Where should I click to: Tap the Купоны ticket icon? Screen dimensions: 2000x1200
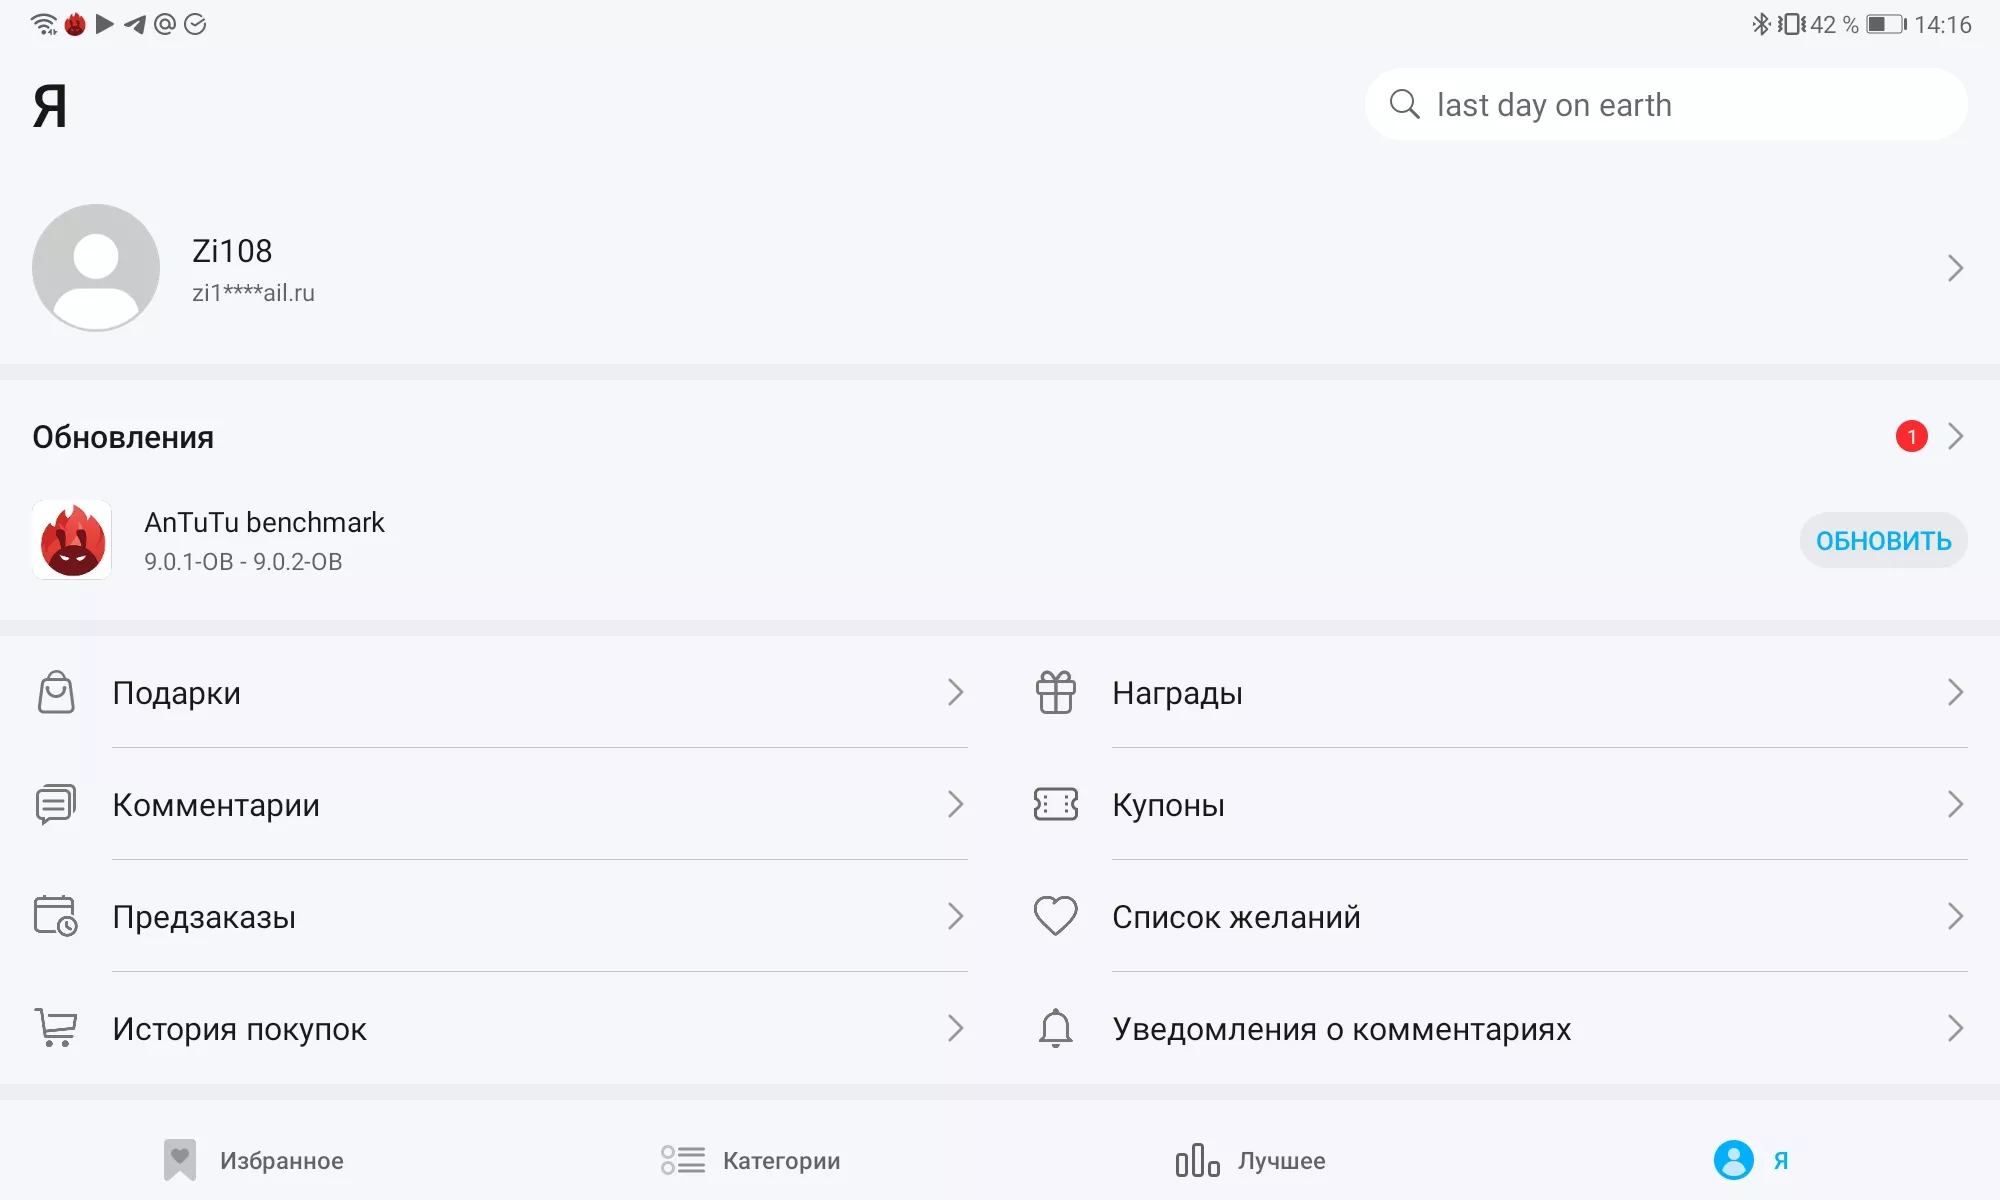click(1056, 804)
